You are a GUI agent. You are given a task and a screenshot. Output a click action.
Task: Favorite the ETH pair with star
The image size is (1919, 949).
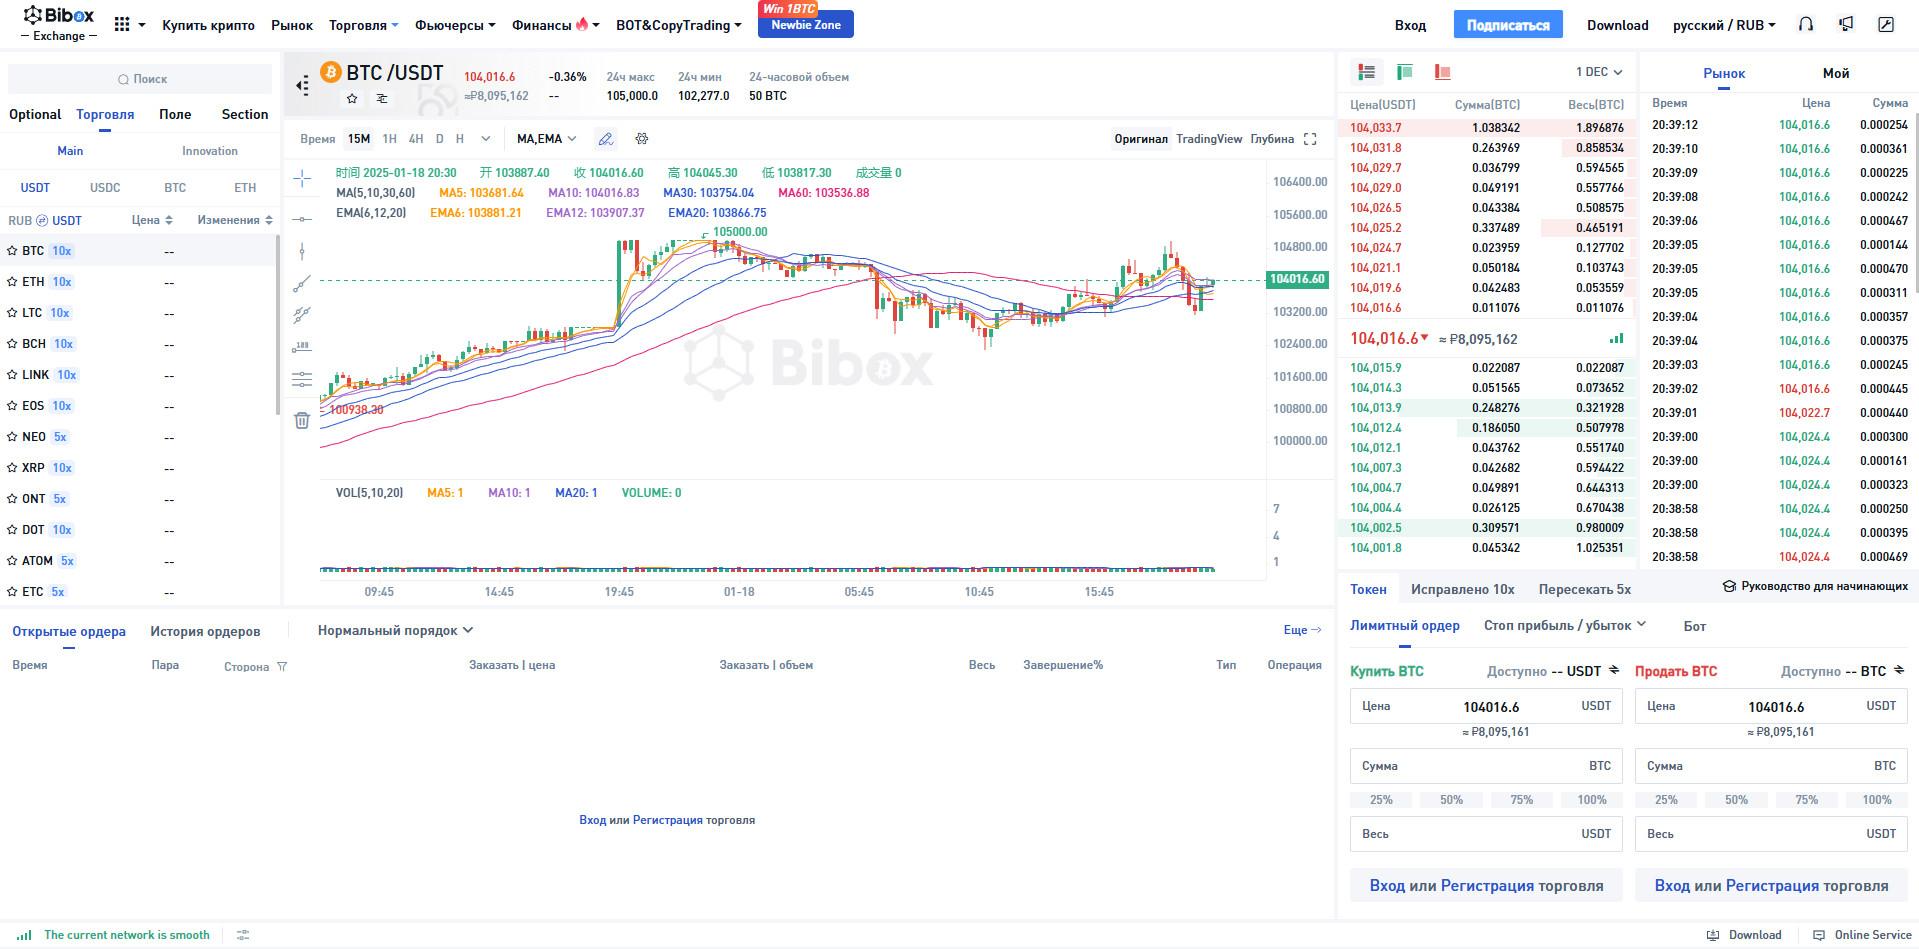[x=12, y=282]
